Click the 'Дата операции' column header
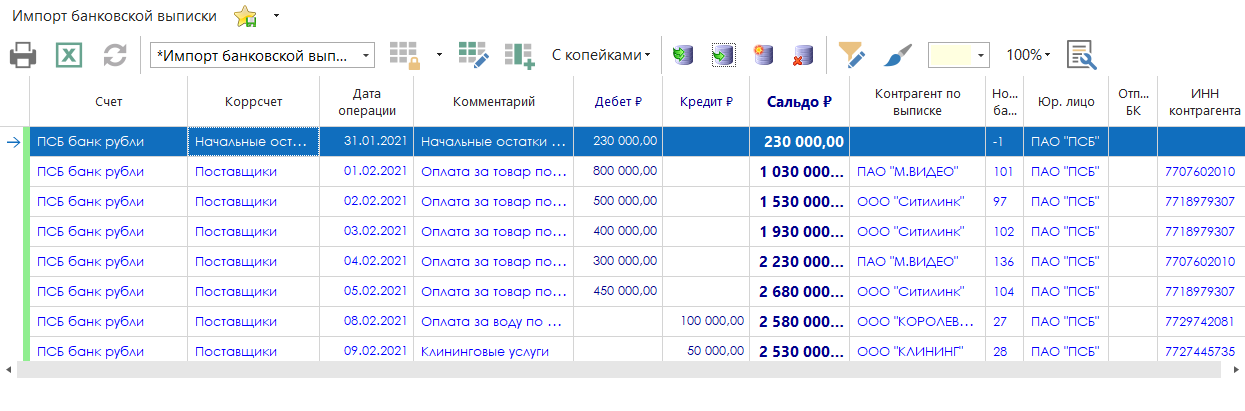 (x=366, y=101)
